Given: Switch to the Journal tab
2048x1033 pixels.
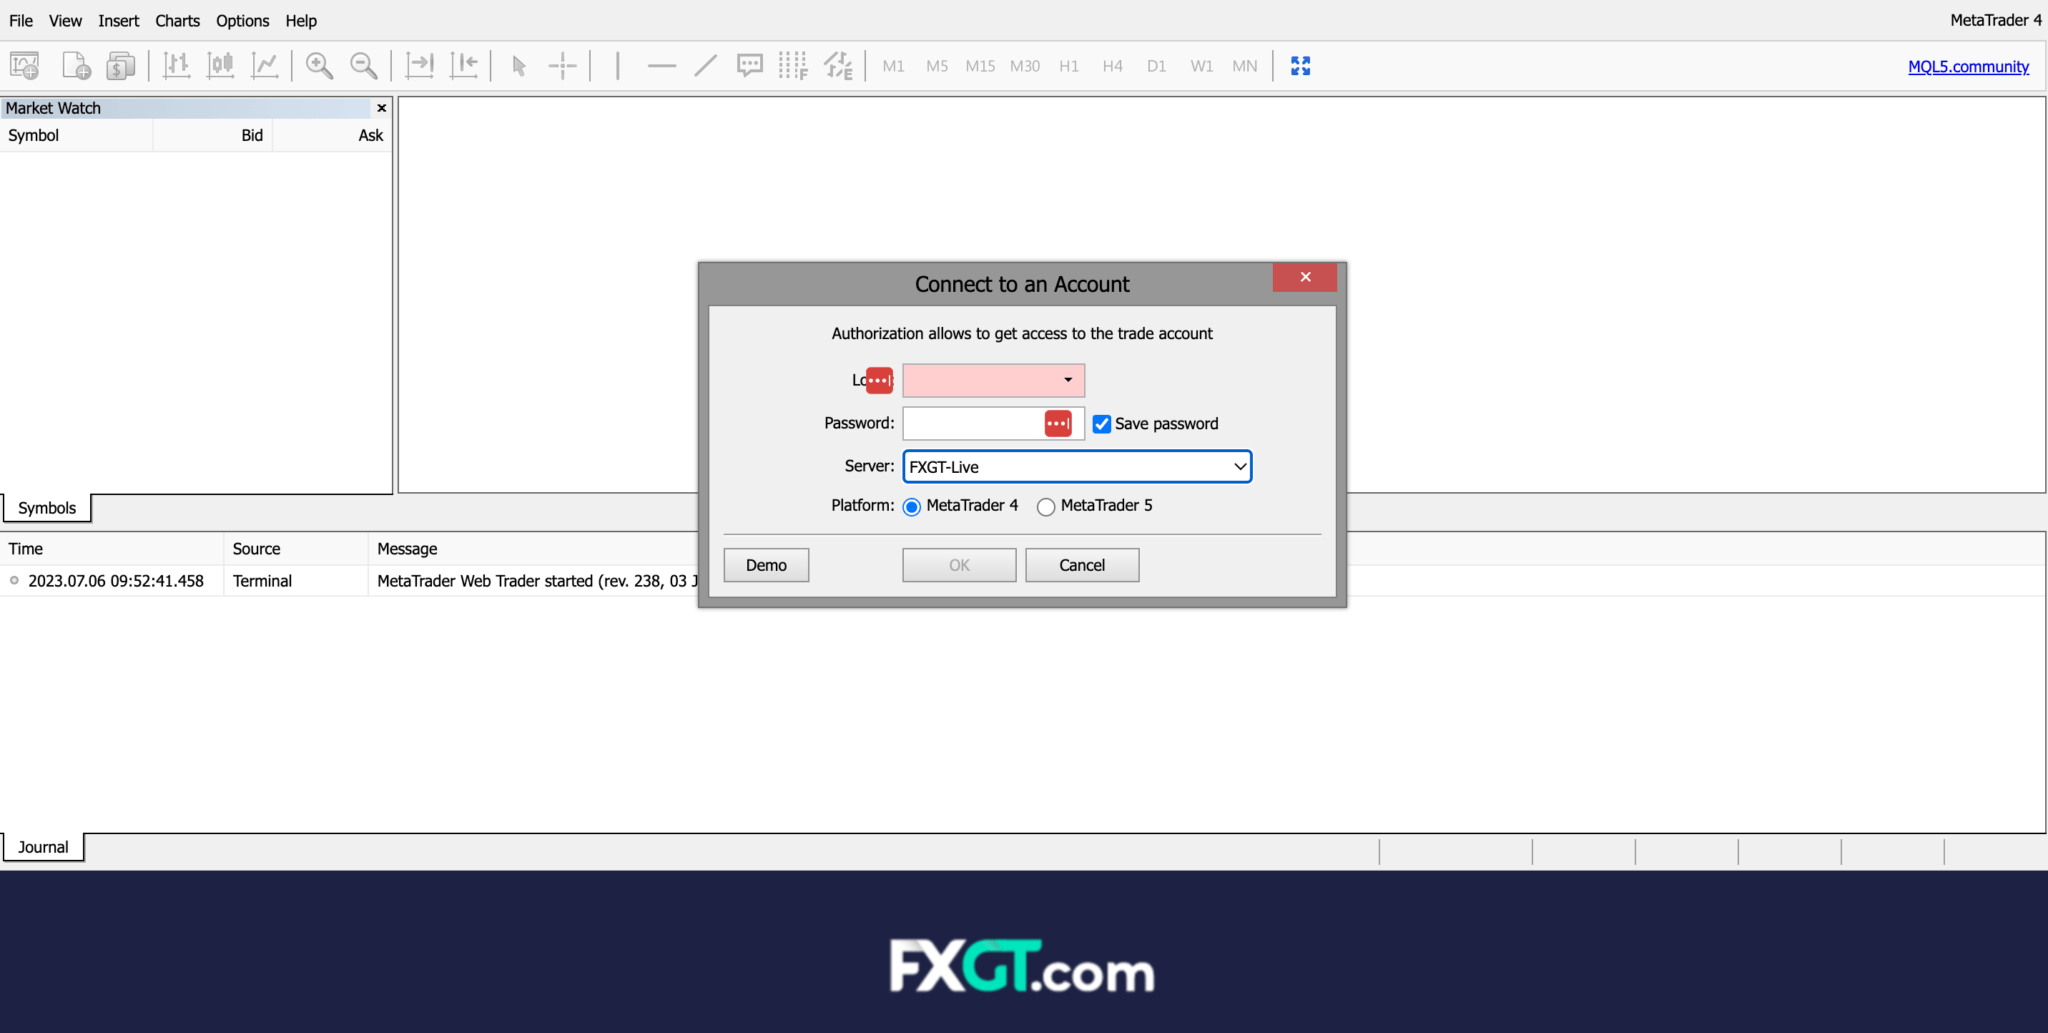Looking at the screenshot, I should [42, 847].
